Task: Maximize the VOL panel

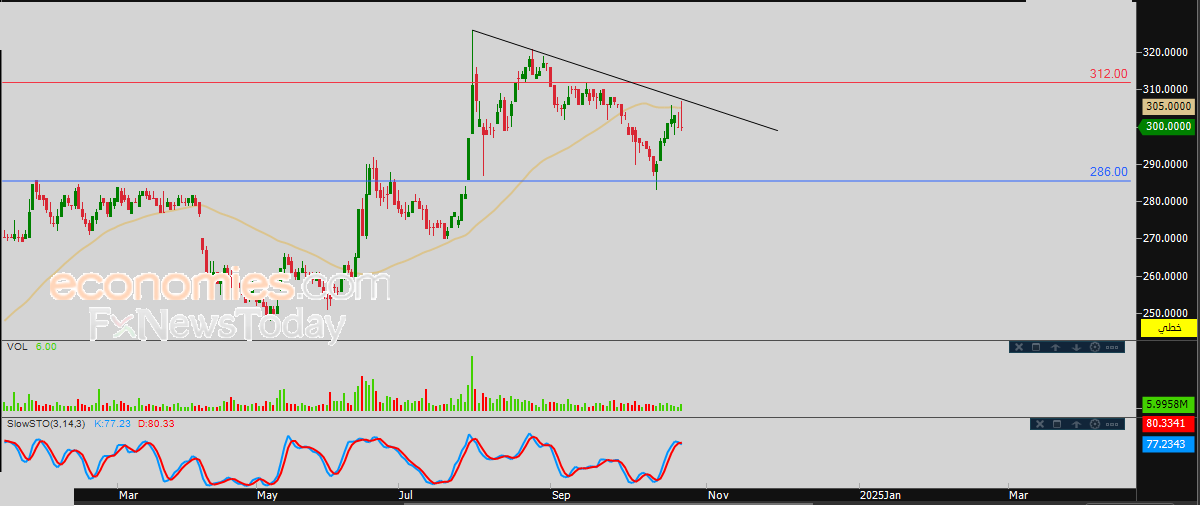Action: click(x=1037, y=347)
